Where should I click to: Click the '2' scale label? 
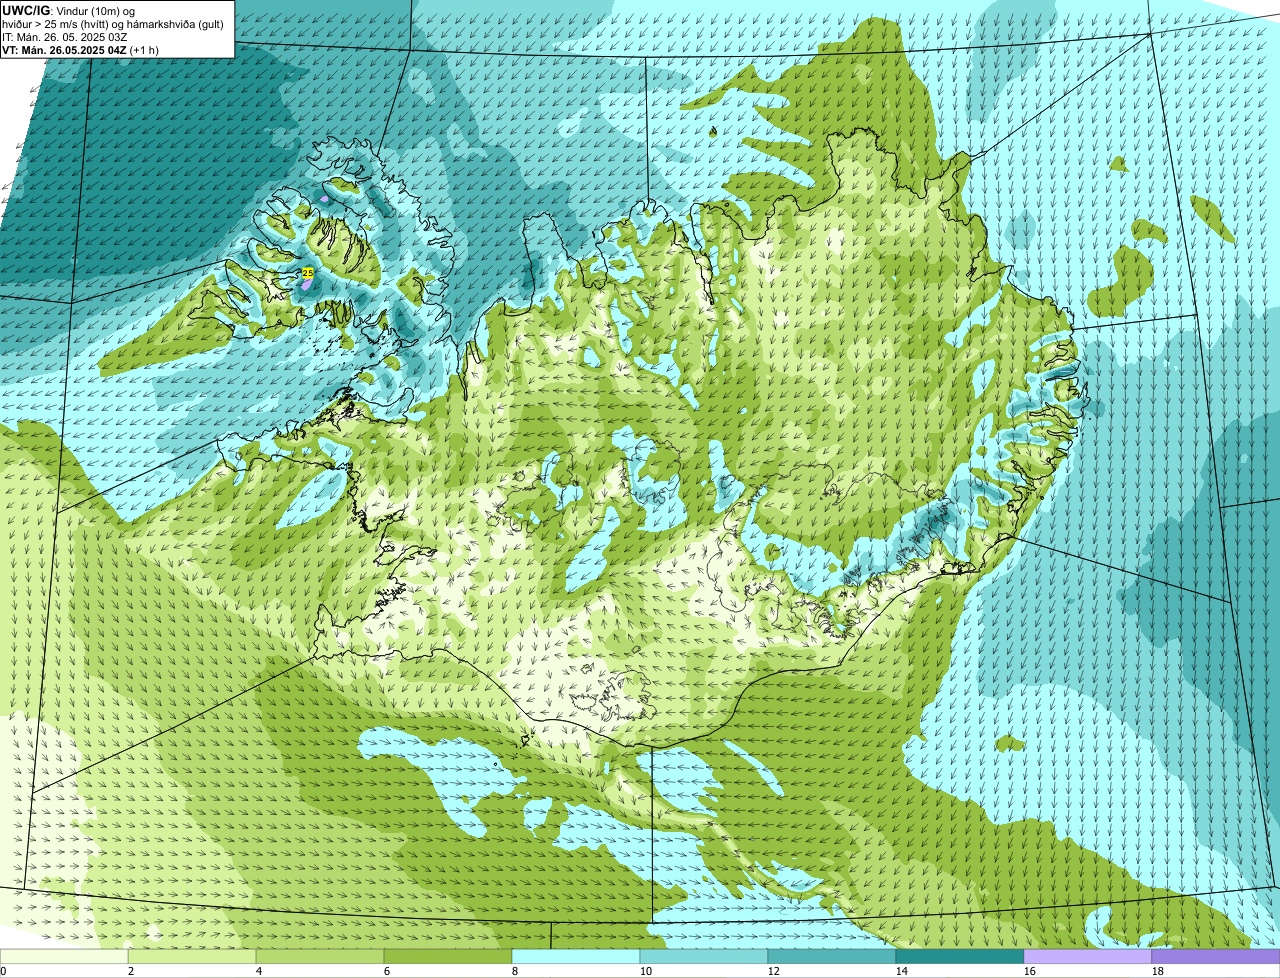(x=131, y=971)
